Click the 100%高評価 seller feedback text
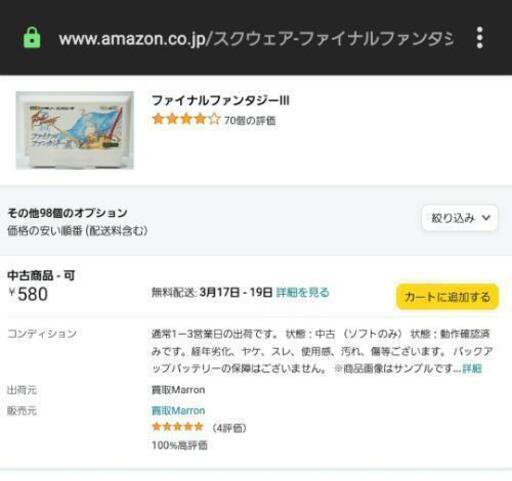This screenshot has height=481, width=512. pos(180,445)
